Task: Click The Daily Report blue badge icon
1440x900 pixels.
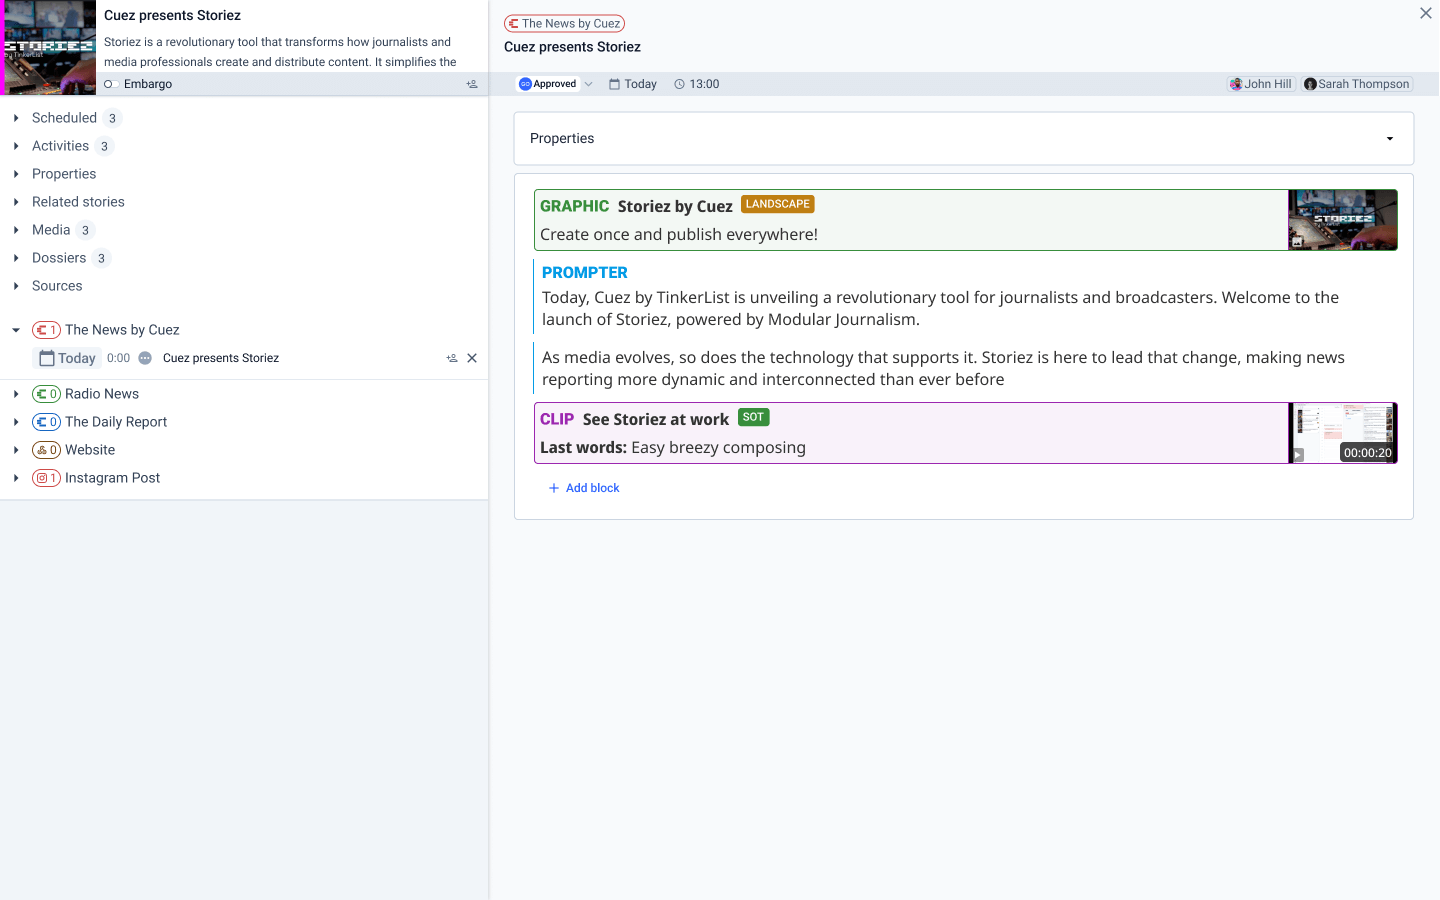Action: 46,422
